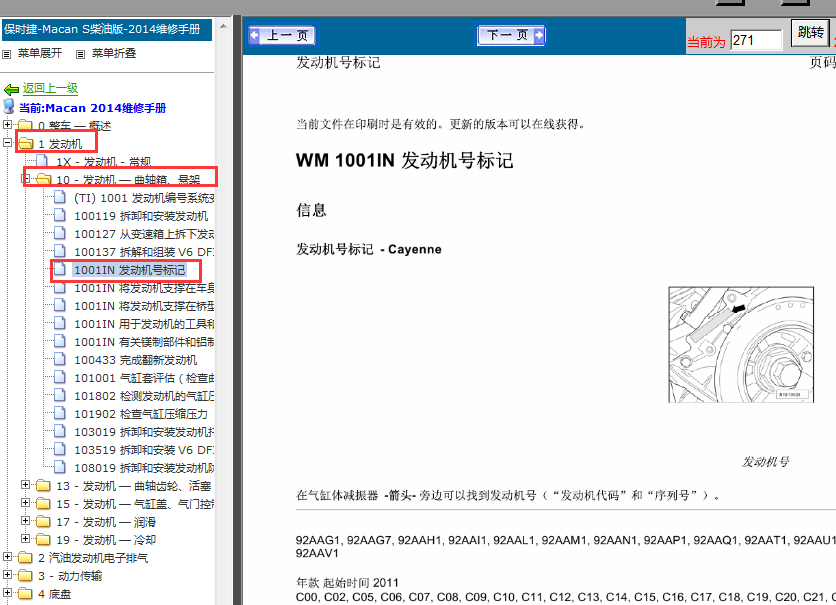Open 1001IN 有关镁制部件和铝制 document
The height and width of the screenshot is (605, 836).
tap(144, 342)
